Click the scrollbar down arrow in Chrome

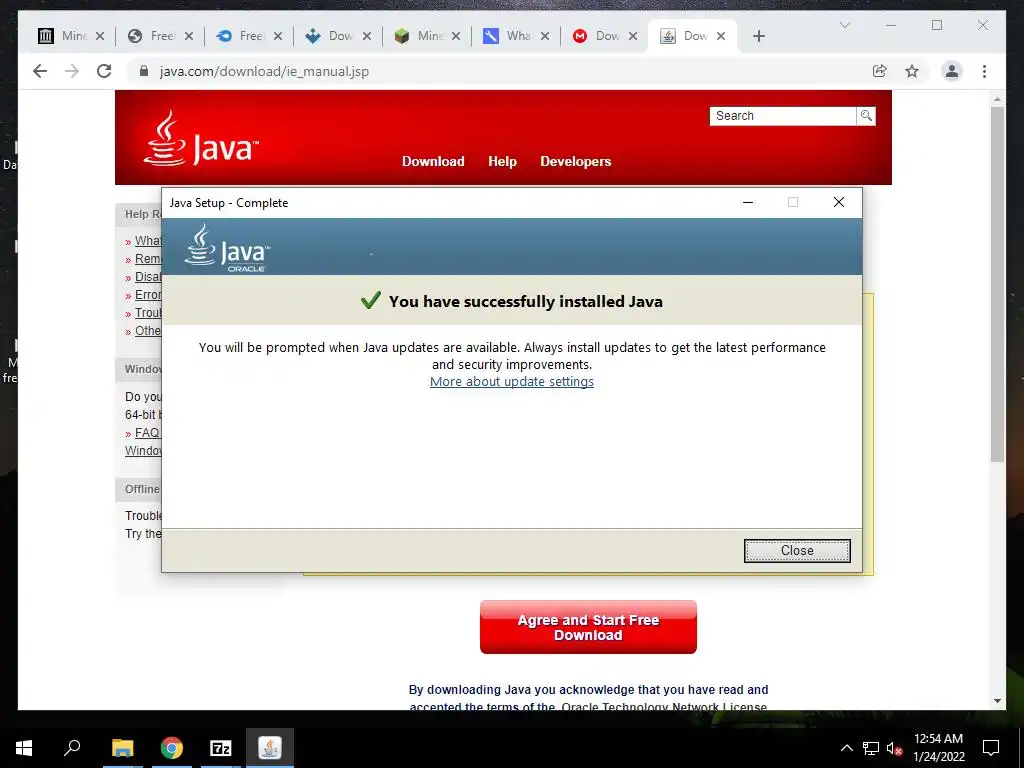tap(997, 701)
